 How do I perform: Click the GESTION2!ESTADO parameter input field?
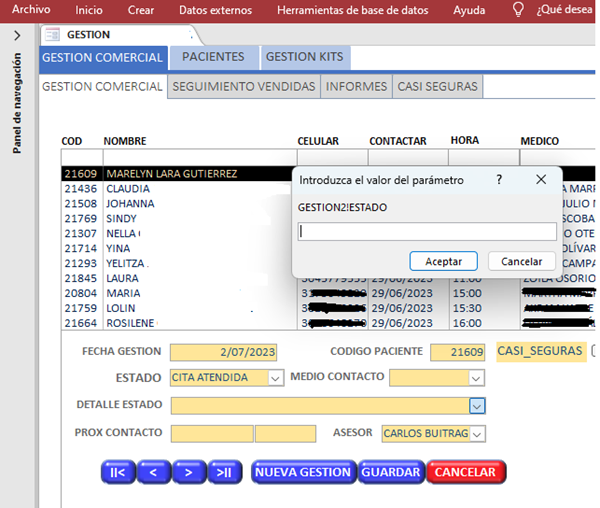coord(427,232)
